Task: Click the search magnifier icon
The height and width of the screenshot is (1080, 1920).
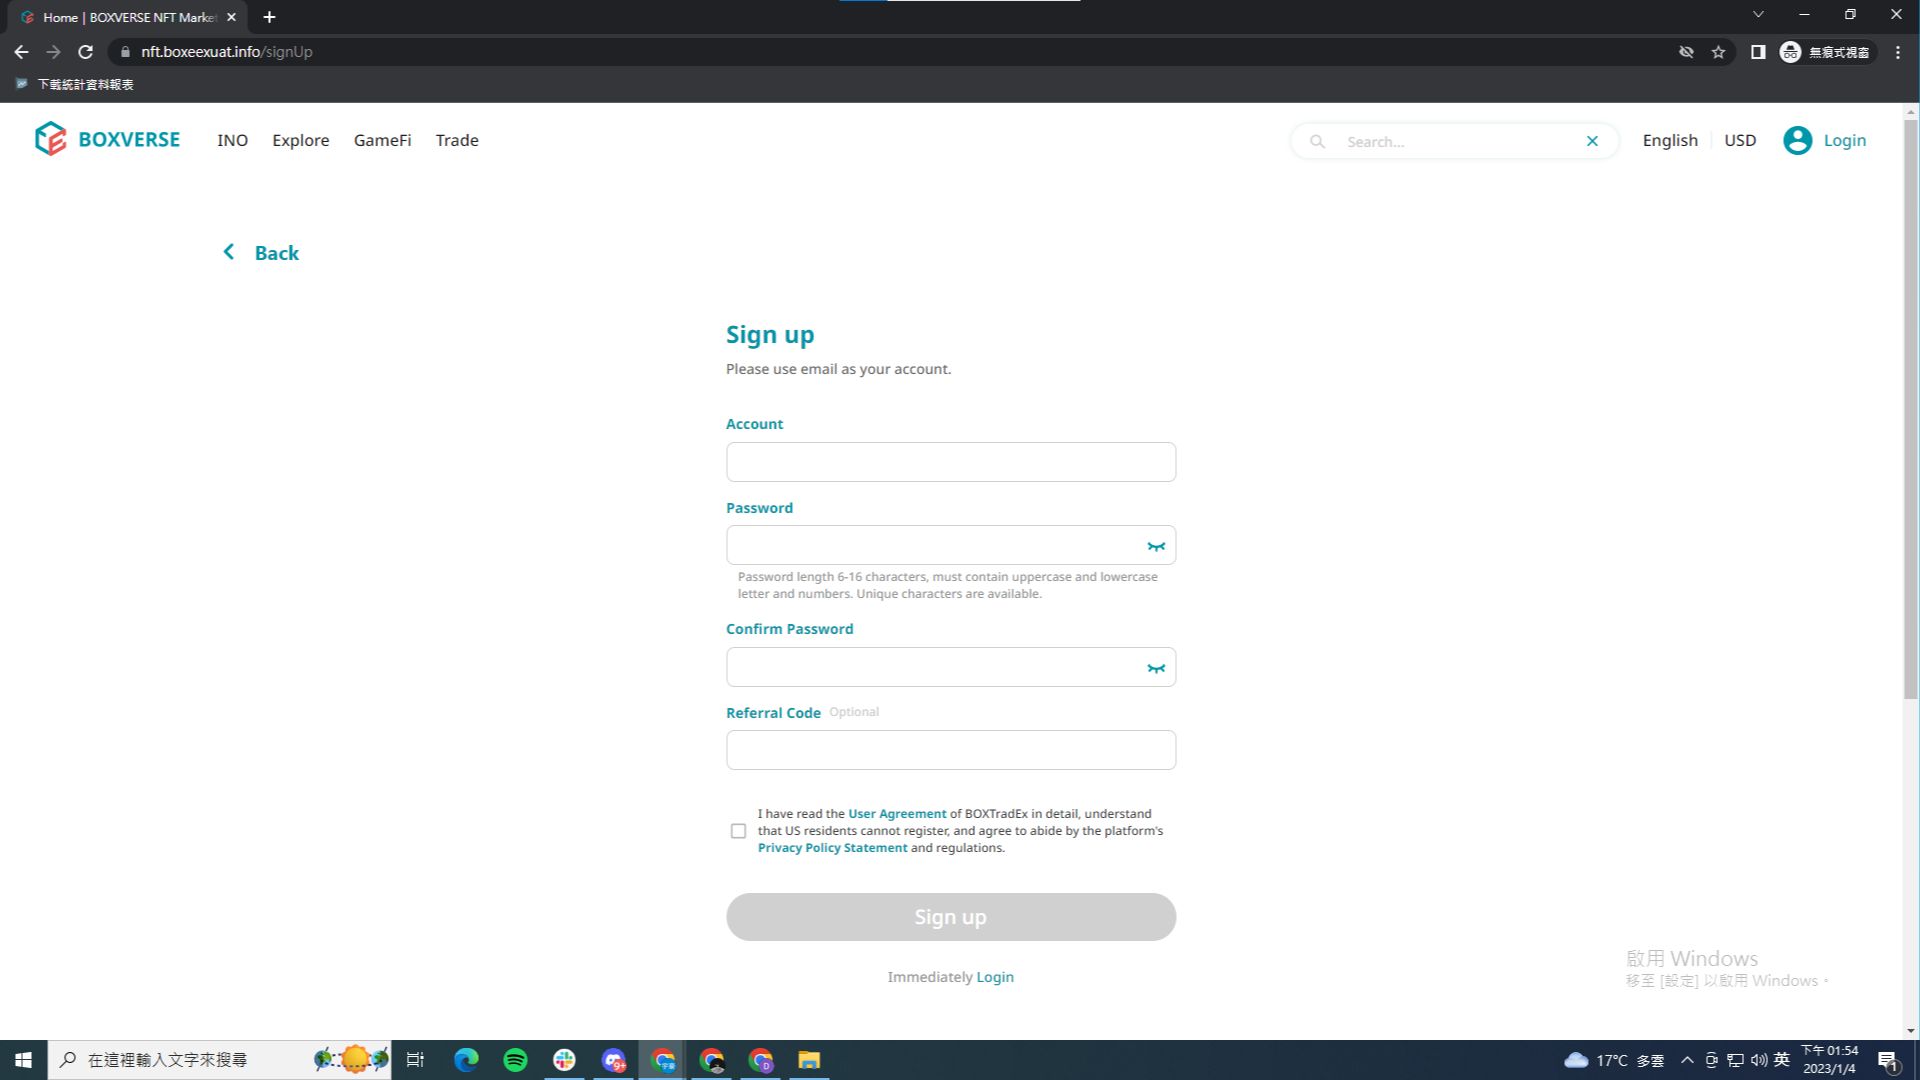Action: click(x=1317, y=141)
